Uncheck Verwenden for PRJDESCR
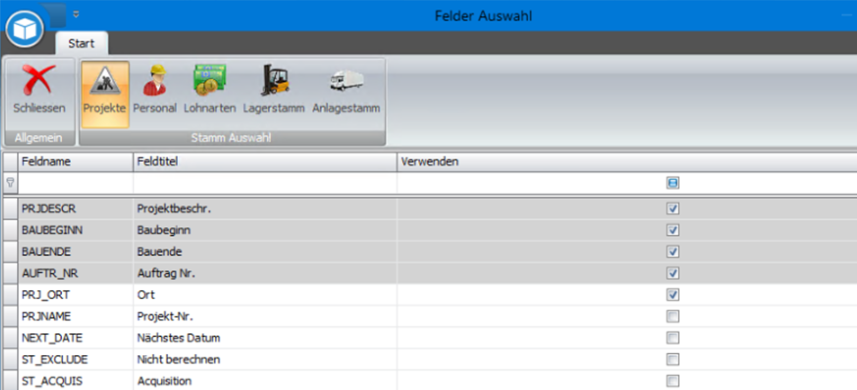 click(x=673, y=209)
